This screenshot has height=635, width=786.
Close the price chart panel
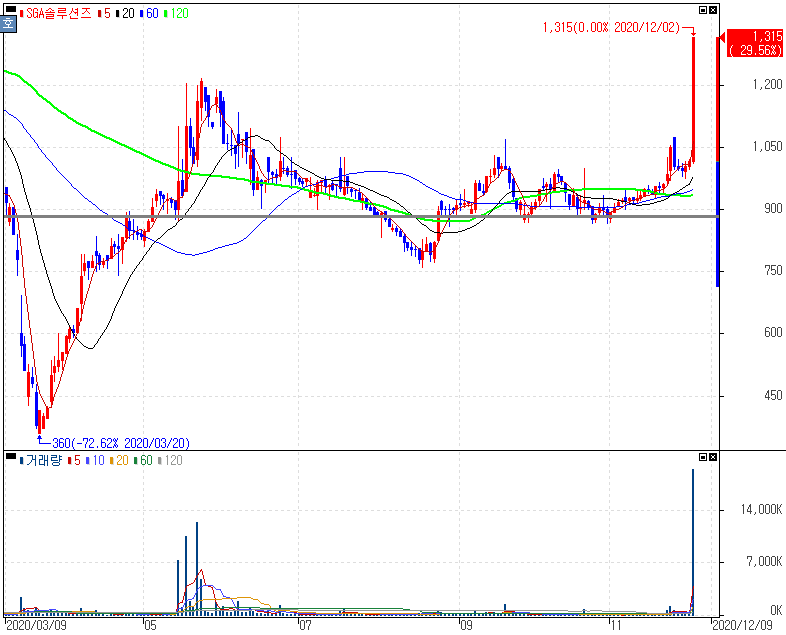[713, 10]
